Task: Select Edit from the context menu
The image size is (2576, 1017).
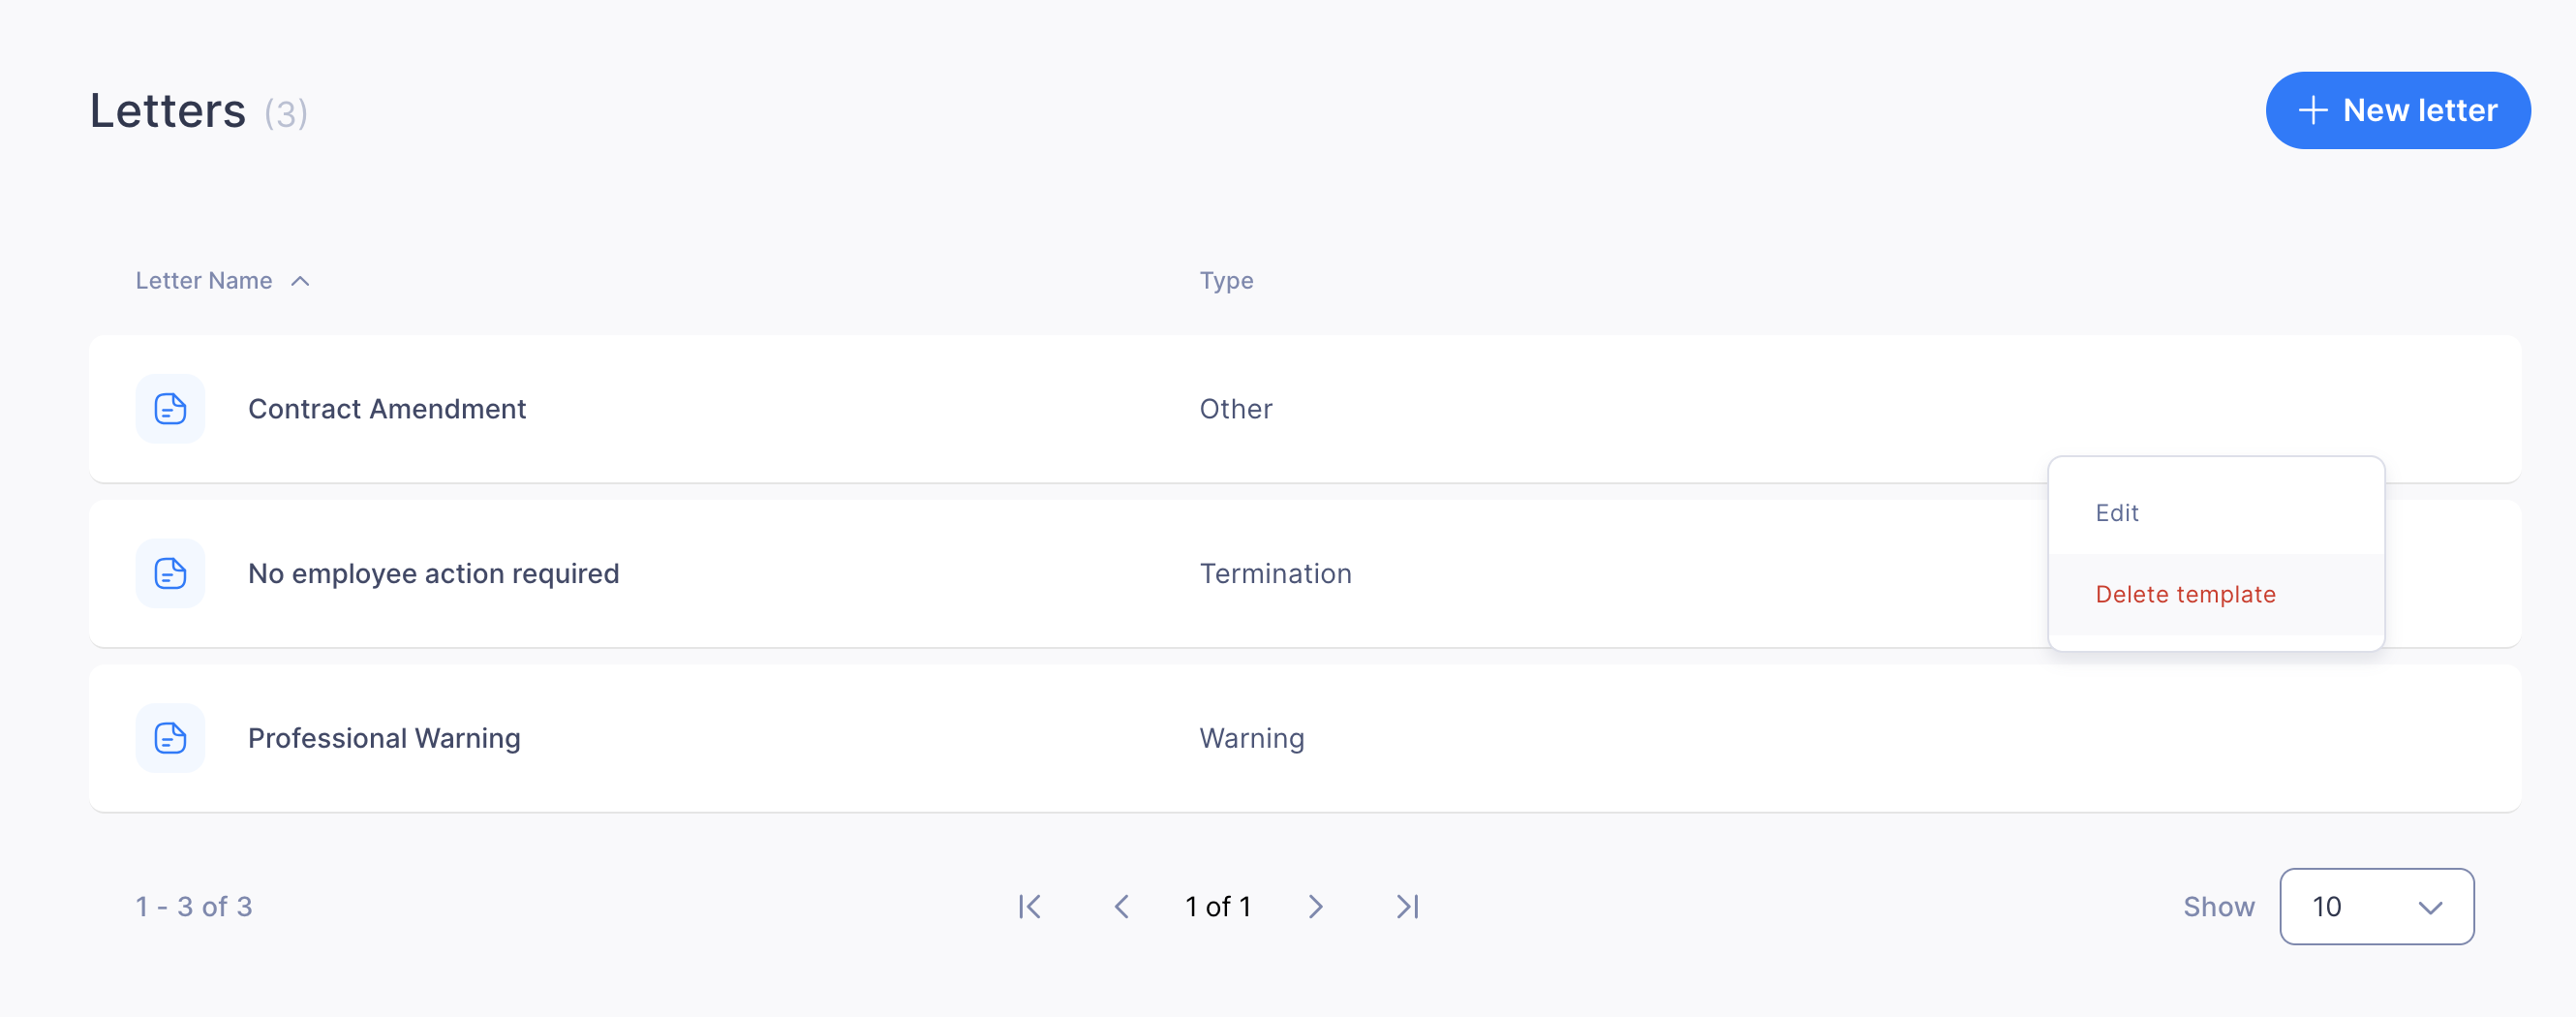Action: (2117, 513)
